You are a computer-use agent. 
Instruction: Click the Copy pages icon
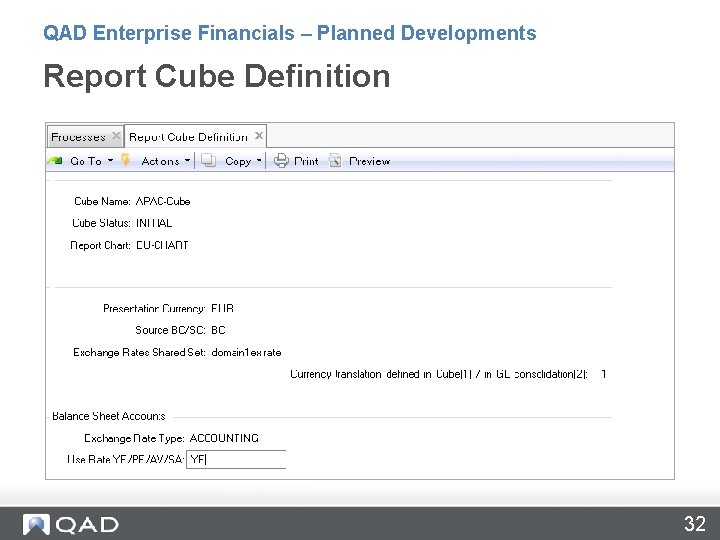coord(208,160)
